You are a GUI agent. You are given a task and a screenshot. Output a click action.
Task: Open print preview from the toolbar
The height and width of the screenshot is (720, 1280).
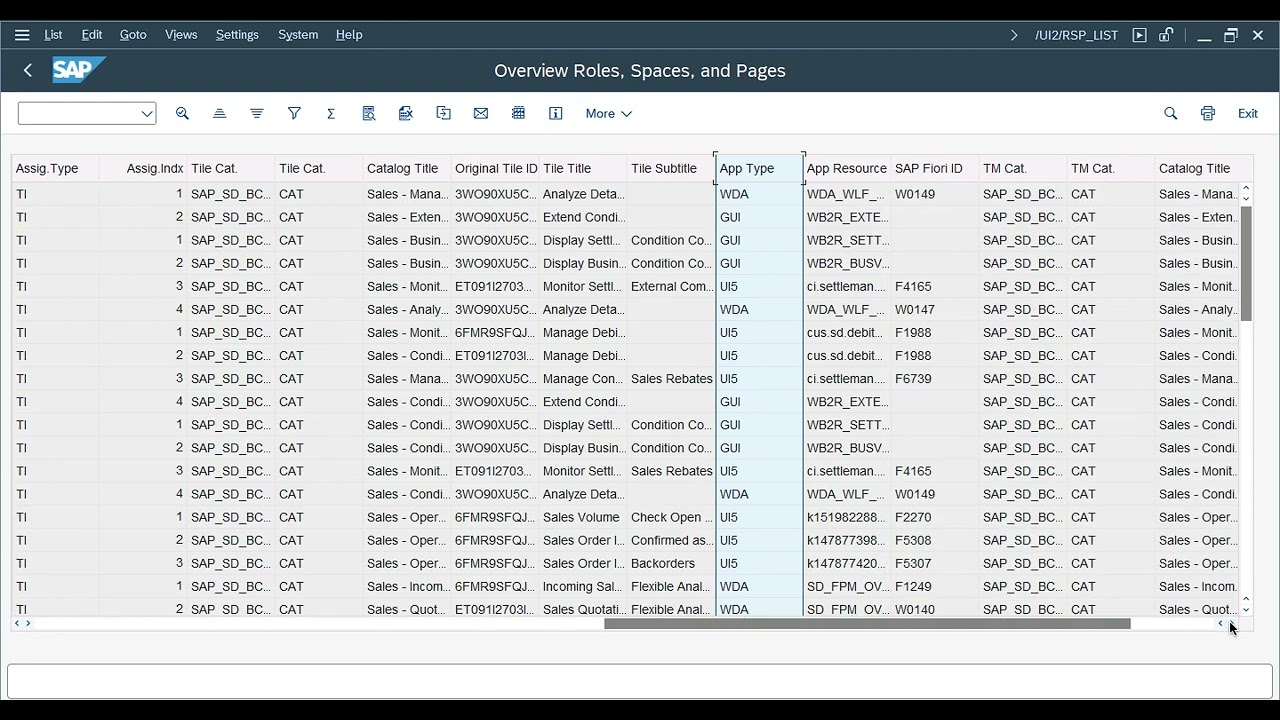369,114
